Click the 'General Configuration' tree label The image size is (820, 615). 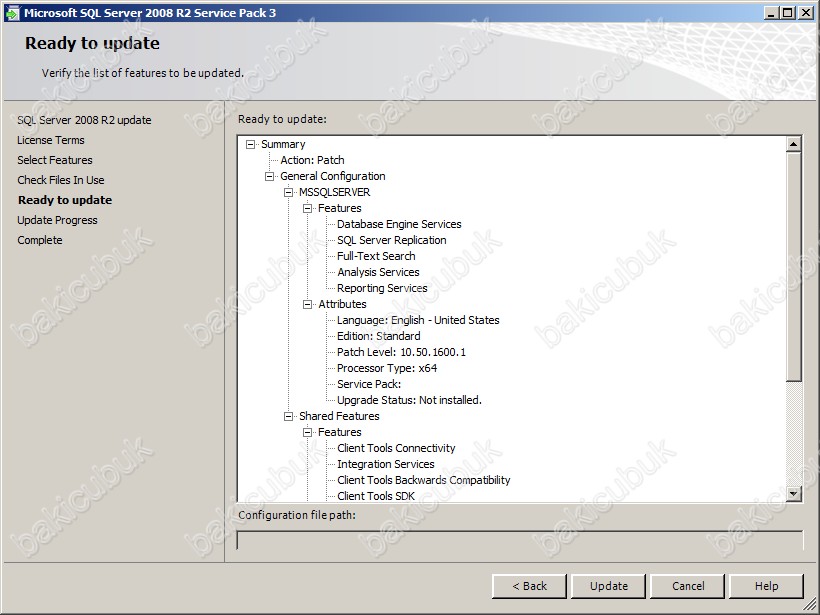[333, 176]
